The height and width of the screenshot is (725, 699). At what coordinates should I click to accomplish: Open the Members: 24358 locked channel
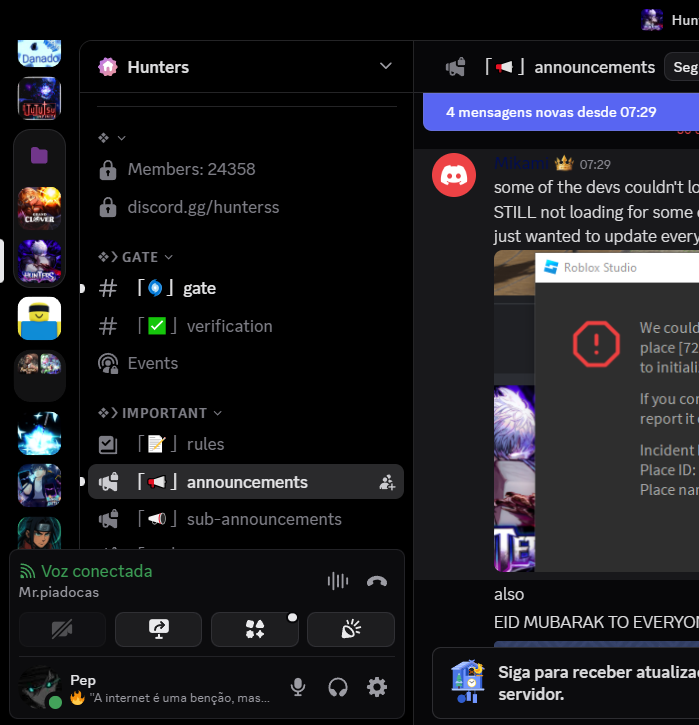point(246,169)
